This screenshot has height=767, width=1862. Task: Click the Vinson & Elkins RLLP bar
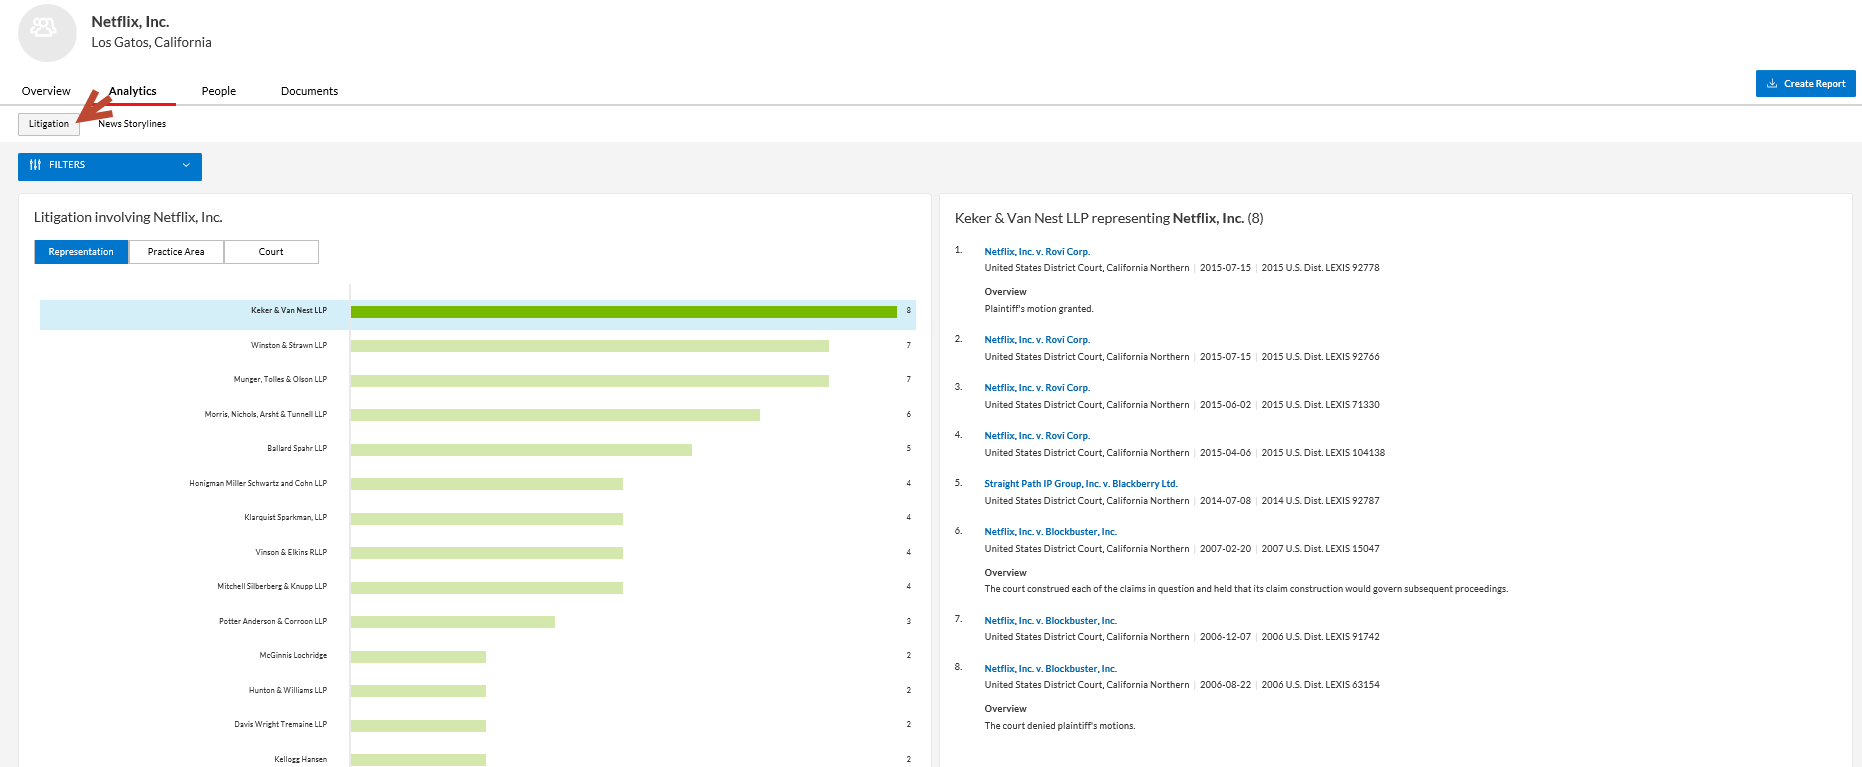[x=487, y=553]
